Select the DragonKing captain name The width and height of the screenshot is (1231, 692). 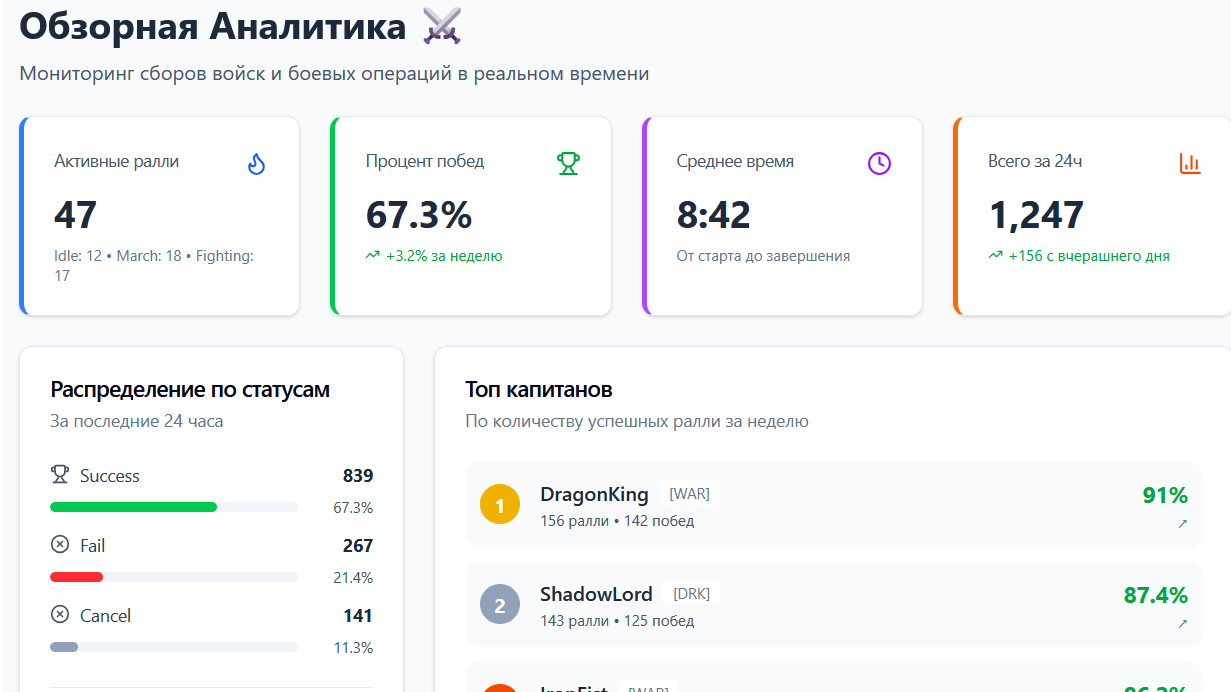[x=595, y=493]
